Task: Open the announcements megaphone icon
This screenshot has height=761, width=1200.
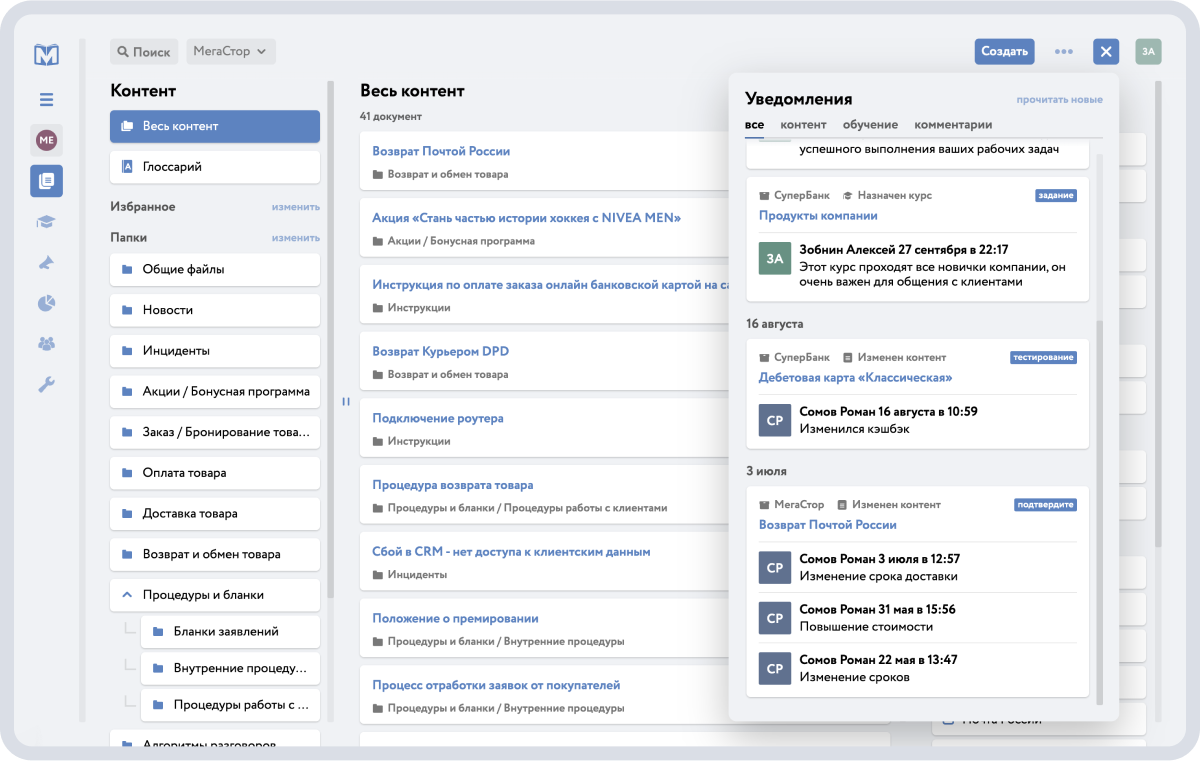Action: pos(46,262)
